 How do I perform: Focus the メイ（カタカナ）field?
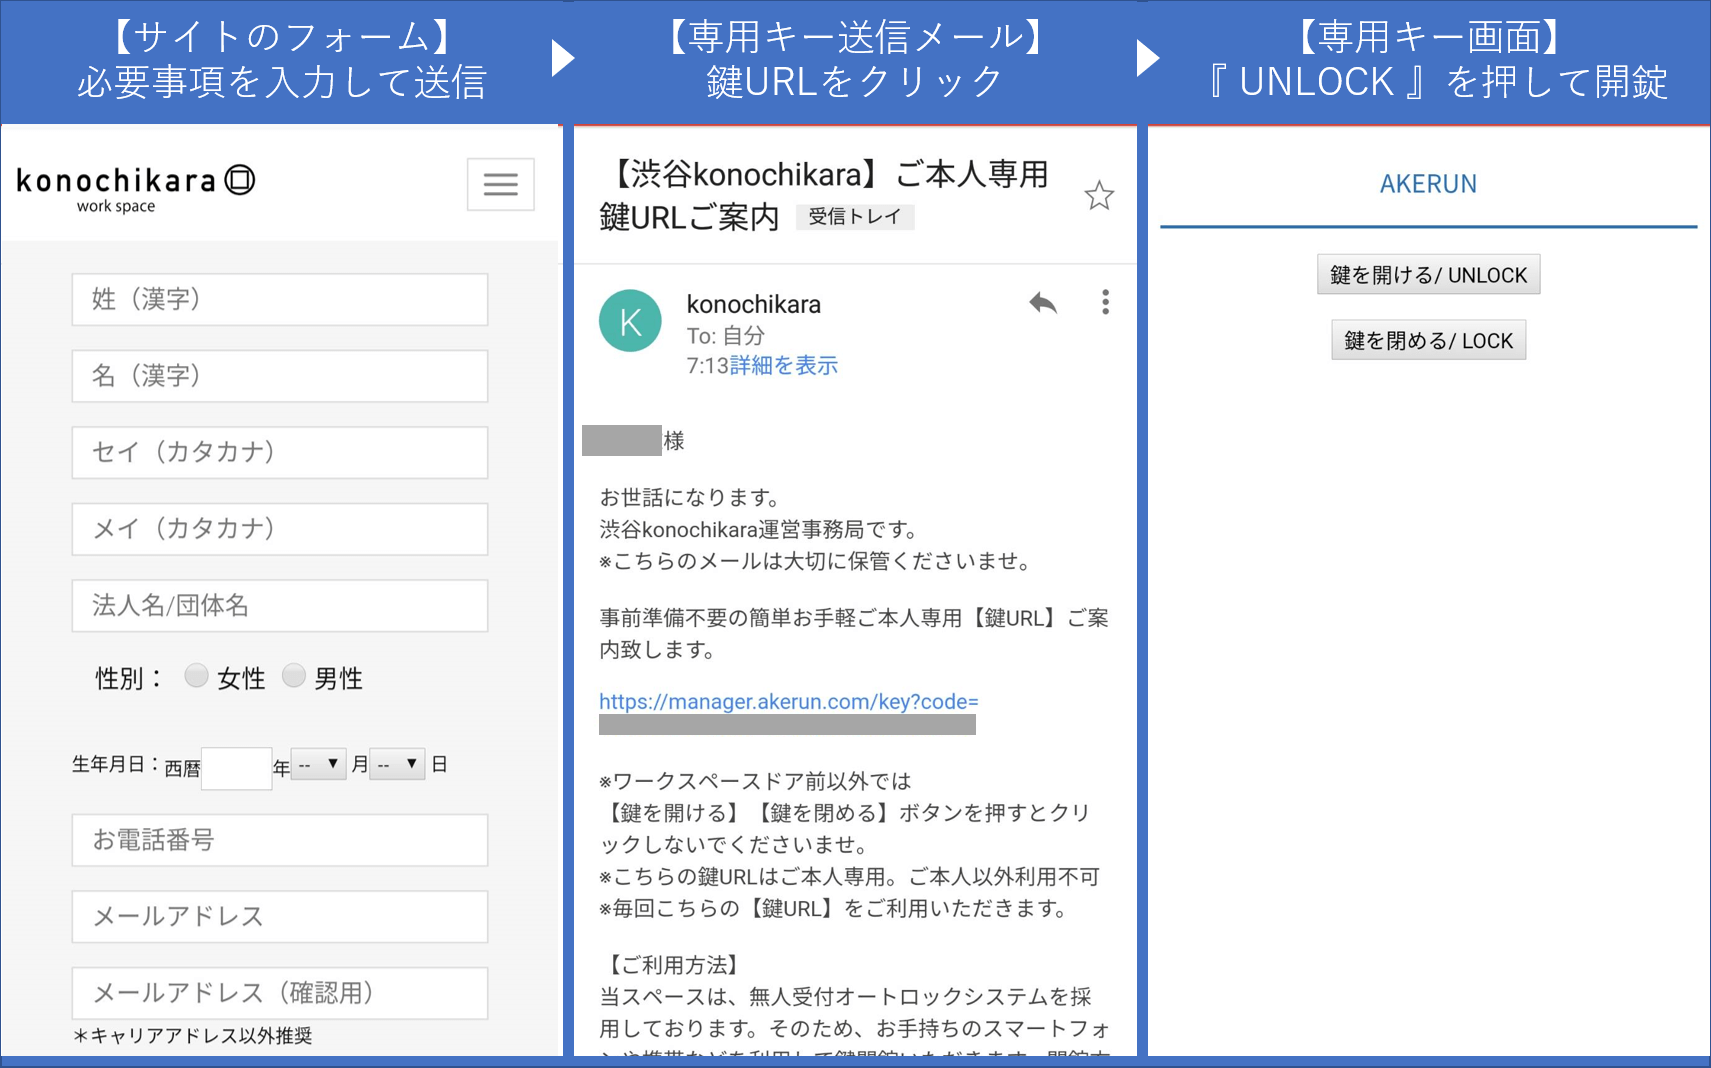coord(280,529)
